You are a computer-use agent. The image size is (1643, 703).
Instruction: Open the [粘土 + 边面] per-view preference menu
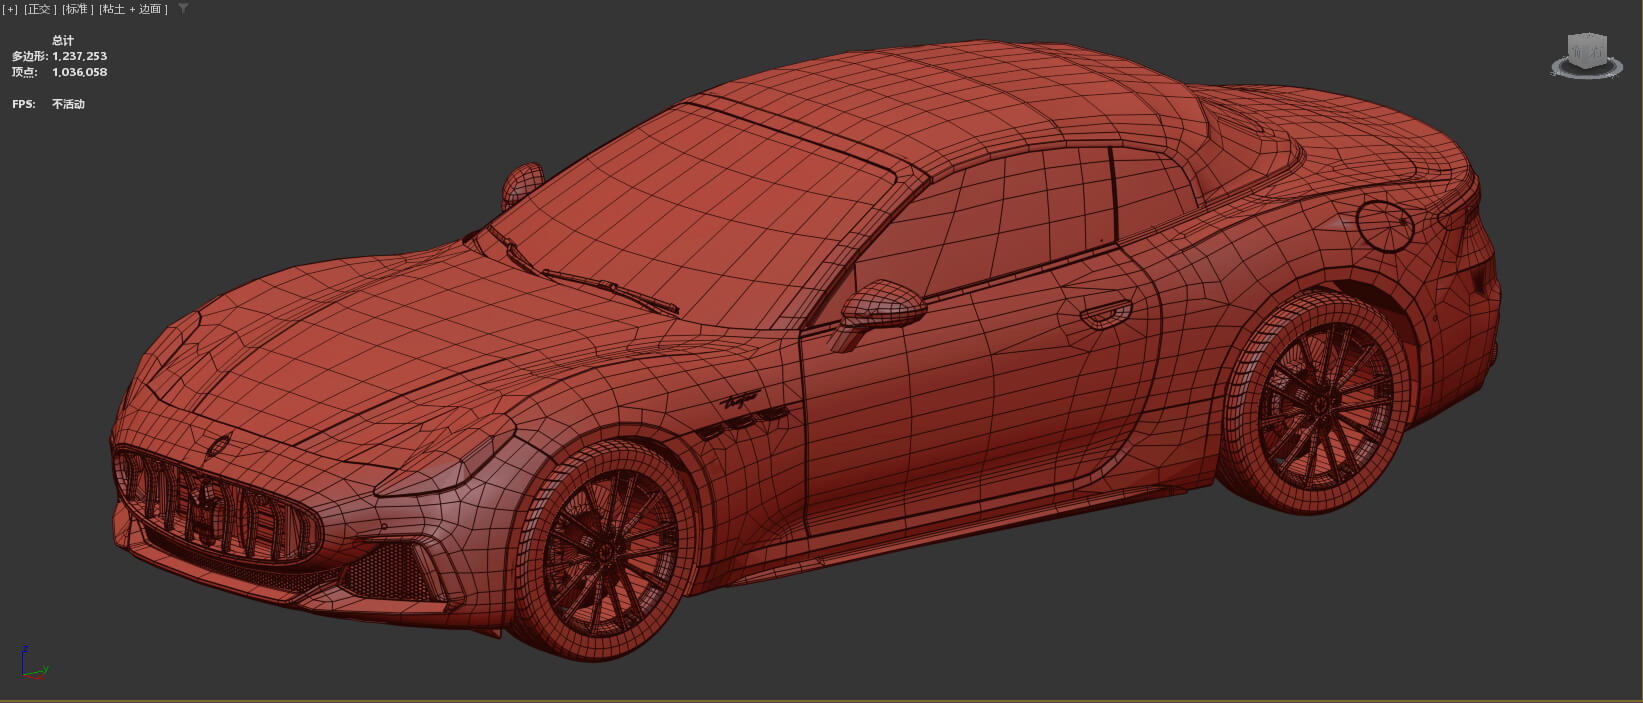[133, 9]
